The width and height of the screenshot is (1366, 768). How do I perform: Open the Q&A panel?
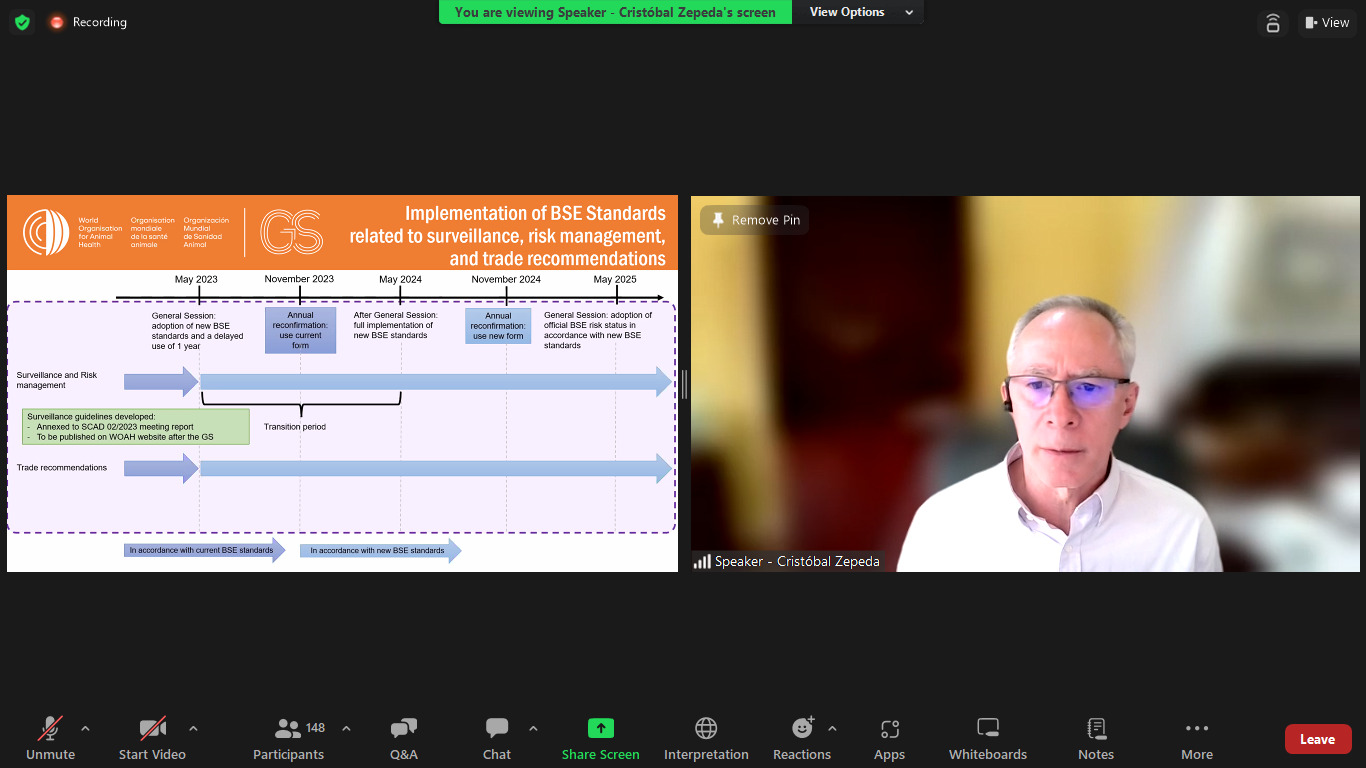[403, 738]
